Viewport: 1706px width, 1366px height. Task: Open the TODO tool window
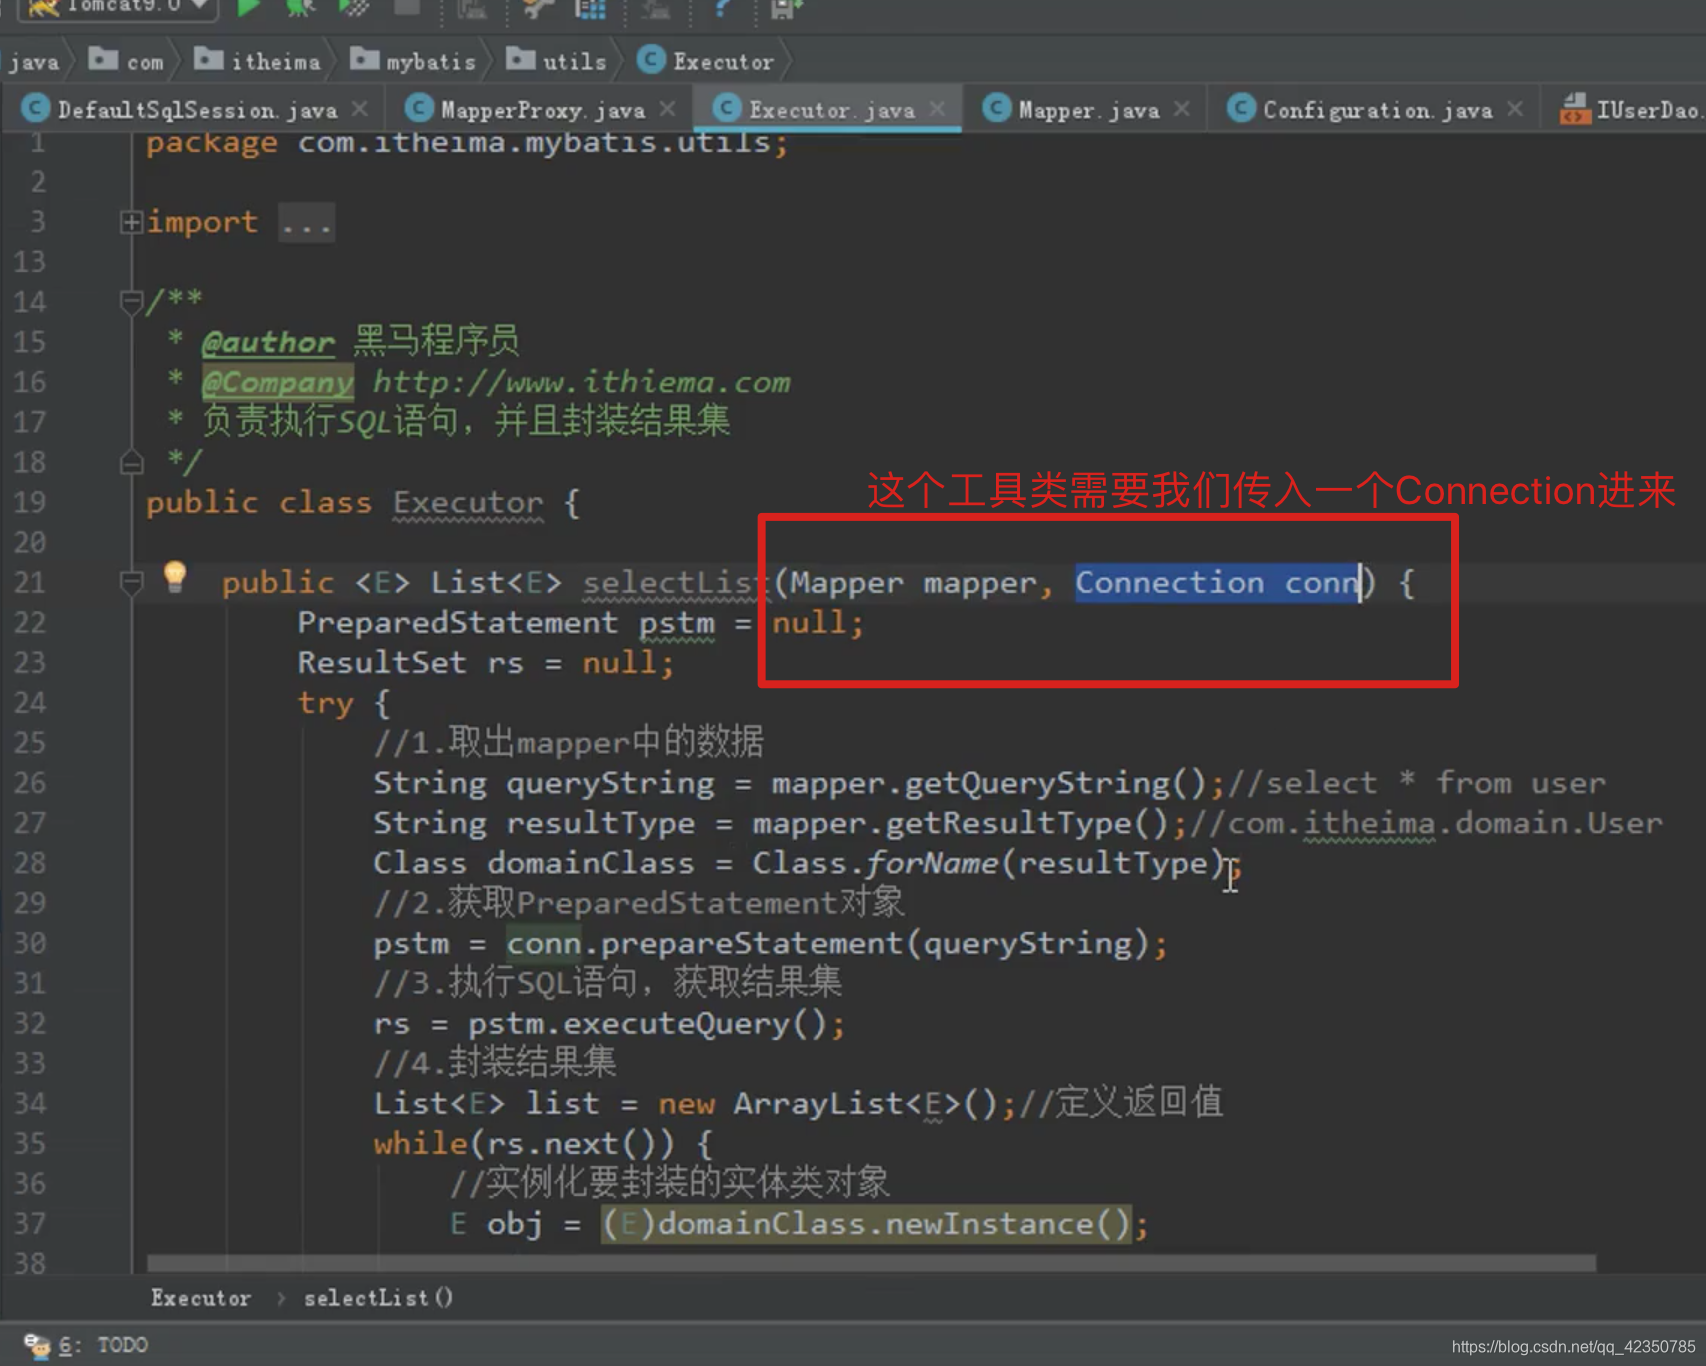coord(86,1345)
